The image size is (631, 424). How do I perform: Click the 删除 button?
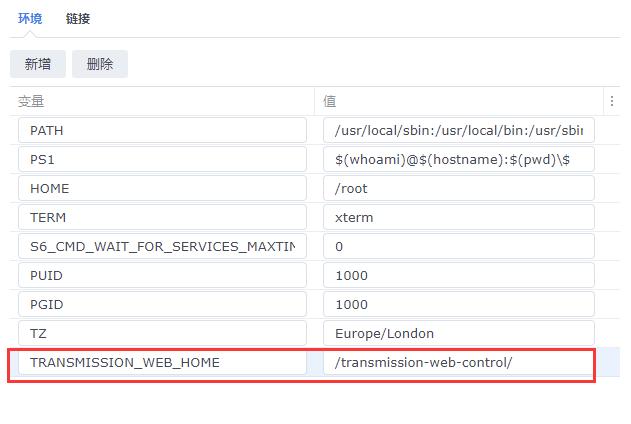pyautogui.click(x=99, y=64)
